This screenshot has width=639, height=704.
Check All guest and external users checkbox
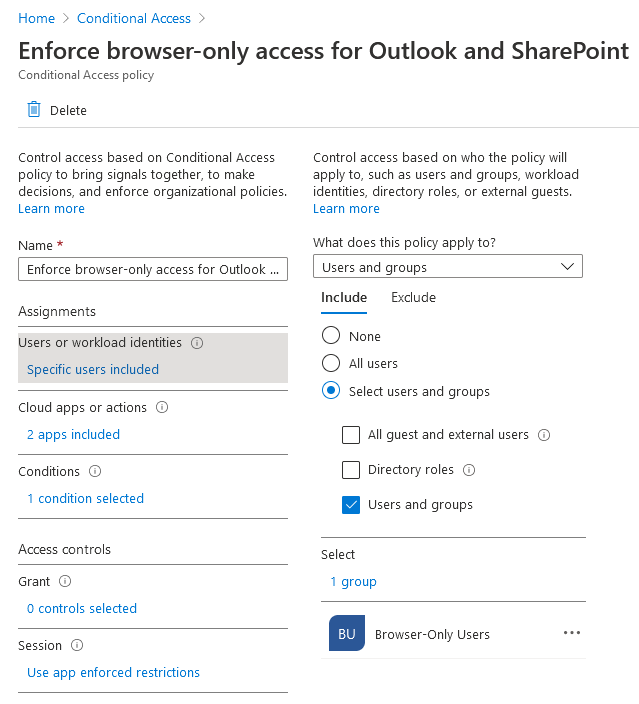tap(351, 435)
